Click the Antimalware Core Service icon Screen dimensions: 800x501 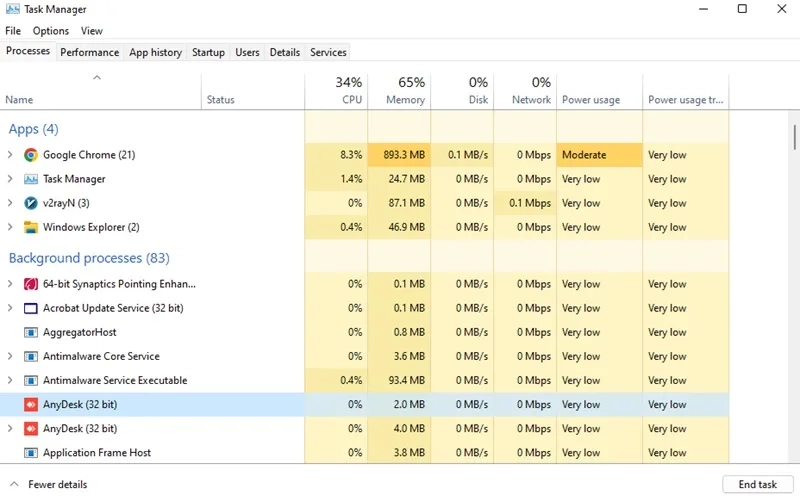tap(31, 356)
